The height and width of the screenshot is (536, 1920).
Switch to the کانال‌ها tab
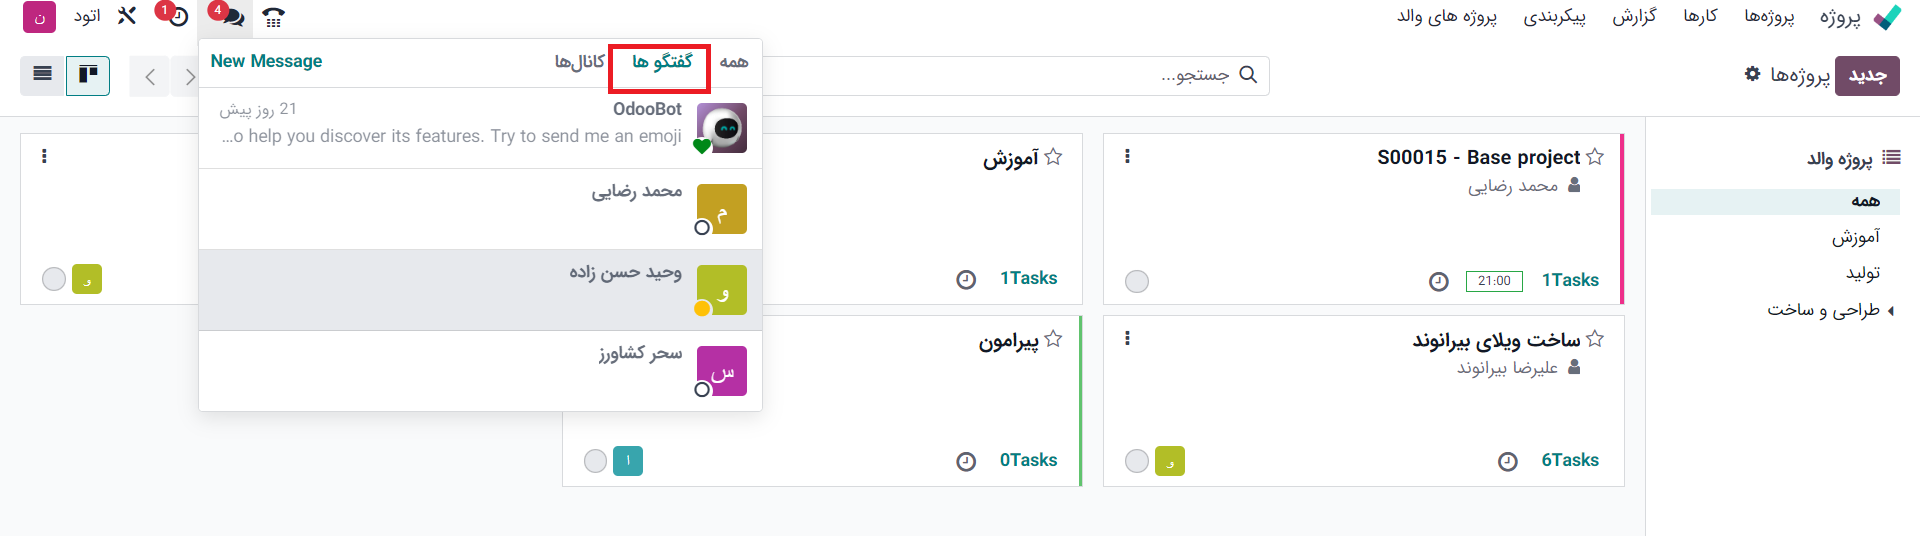click(x=580, y=62)
